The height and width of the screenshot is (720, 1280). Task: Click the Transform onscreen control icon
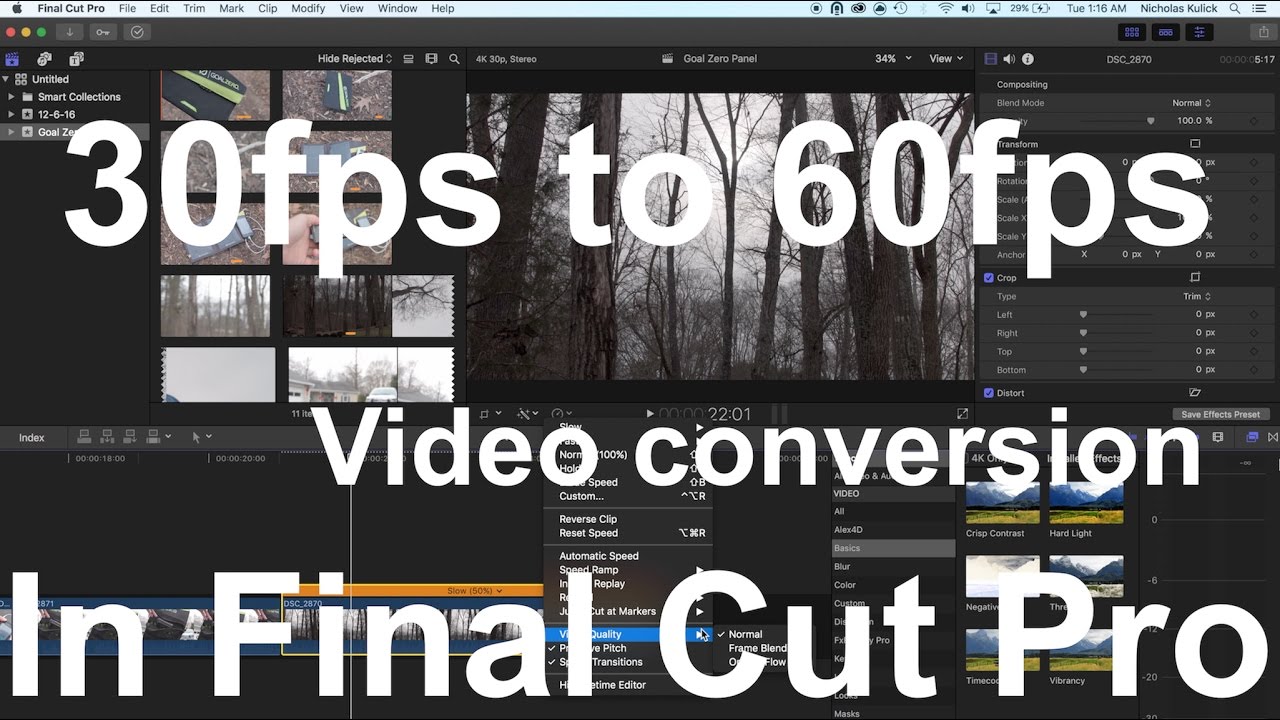click(1195, 144)
